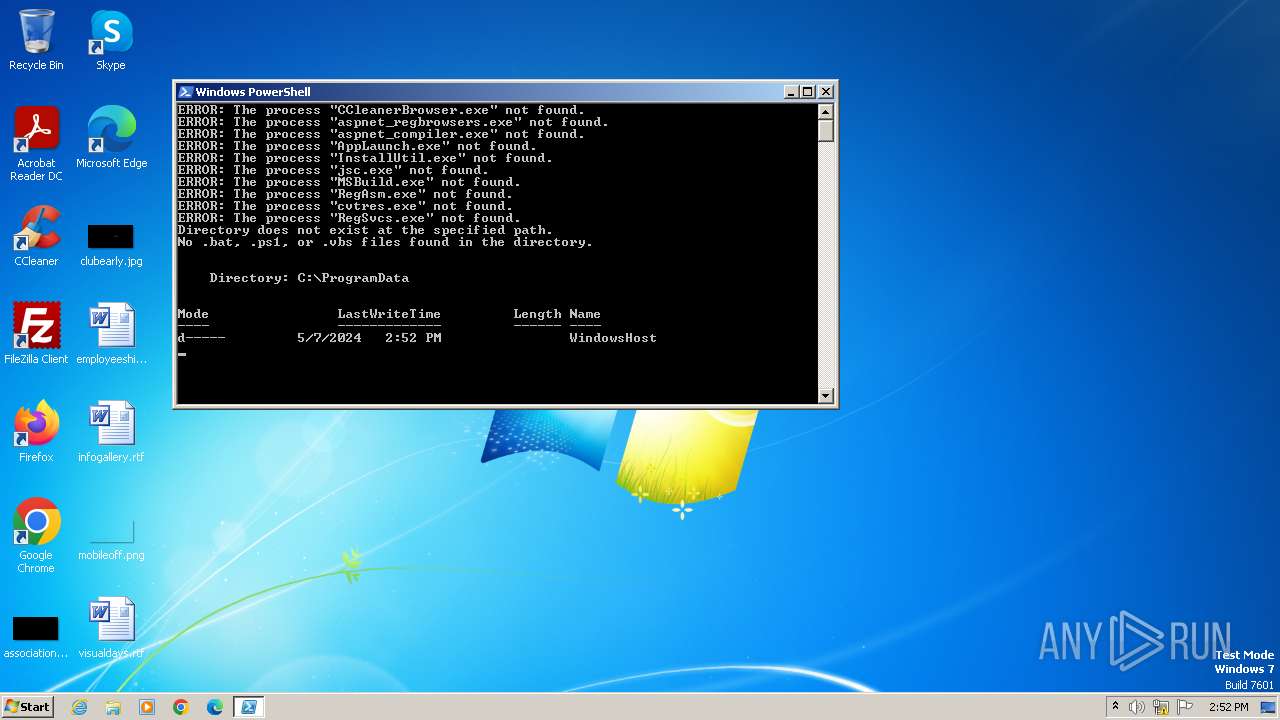The image size is (1280, 720).
Task: Minimize the PowerShell window
Action: pyautogui.click(x=792, y=92)
